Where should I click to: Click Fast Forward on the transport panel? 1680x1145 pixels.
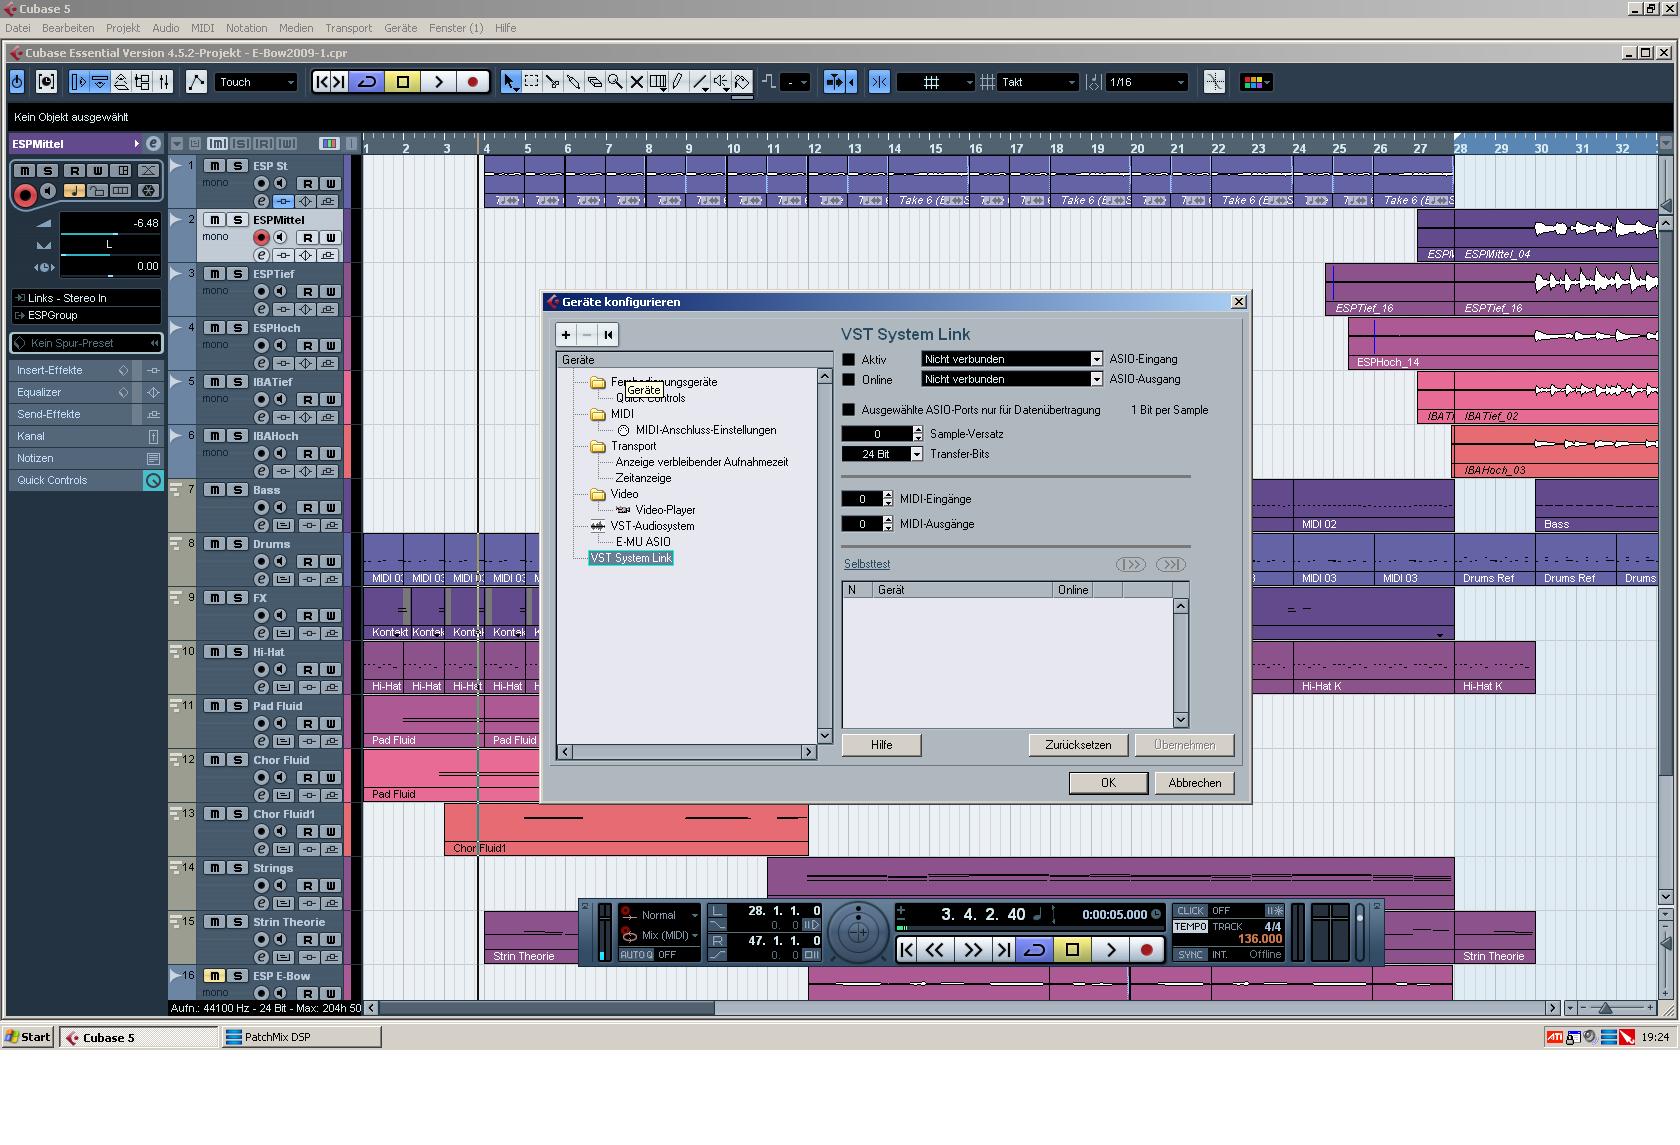[x=971, y=950]
